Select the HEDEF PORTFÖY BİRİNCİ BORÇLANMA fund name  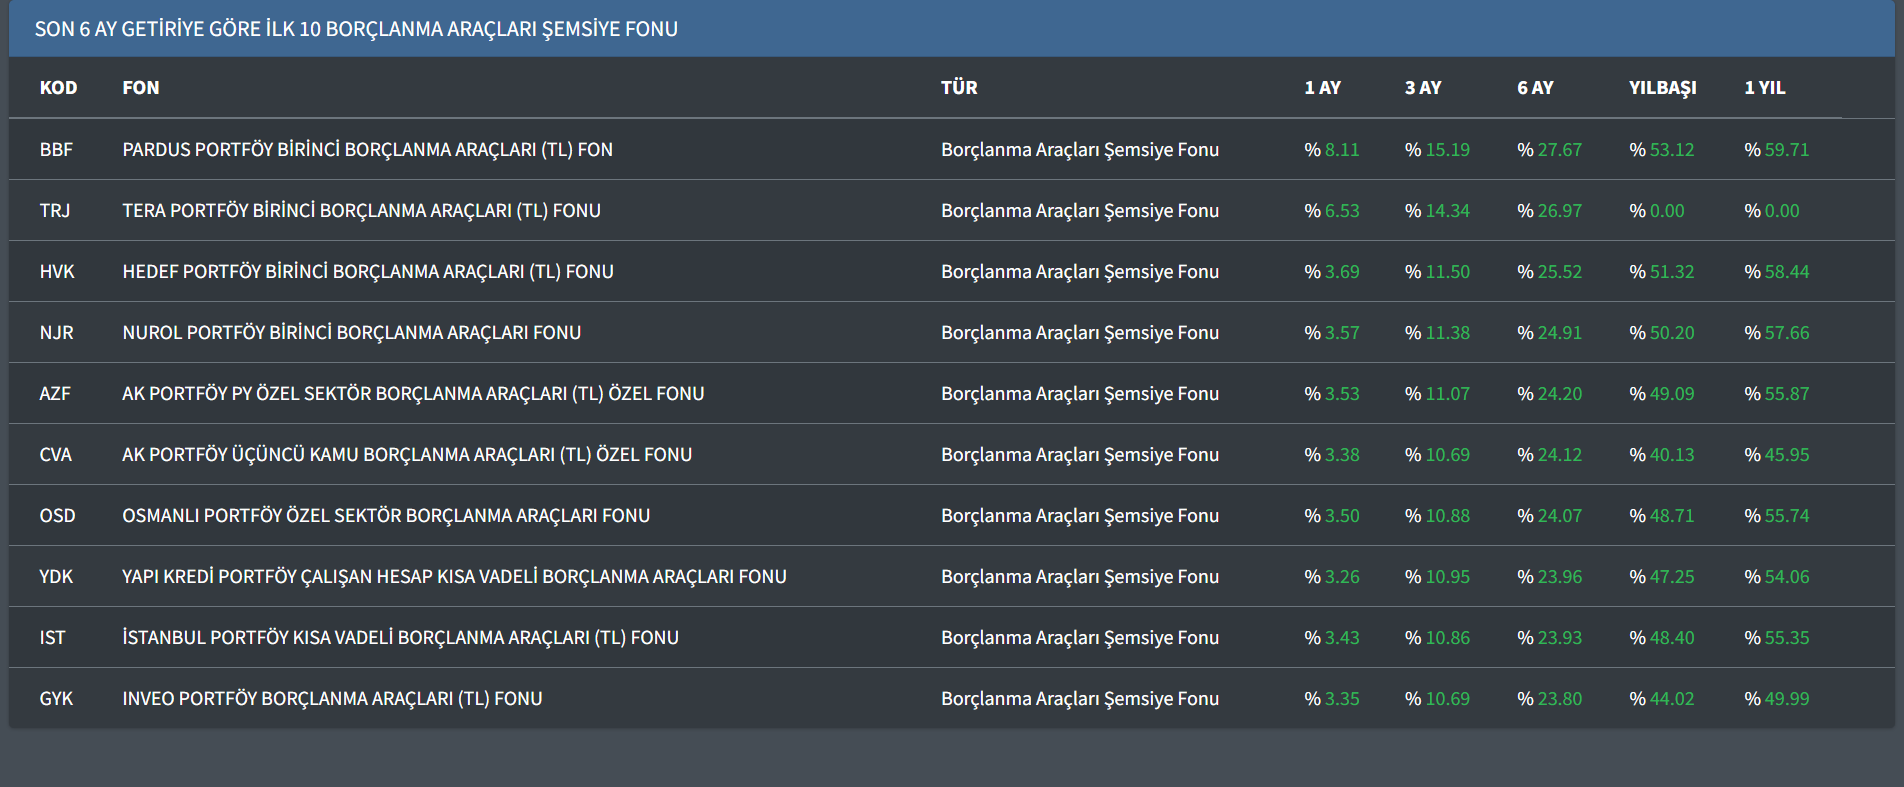click(367, 272)
